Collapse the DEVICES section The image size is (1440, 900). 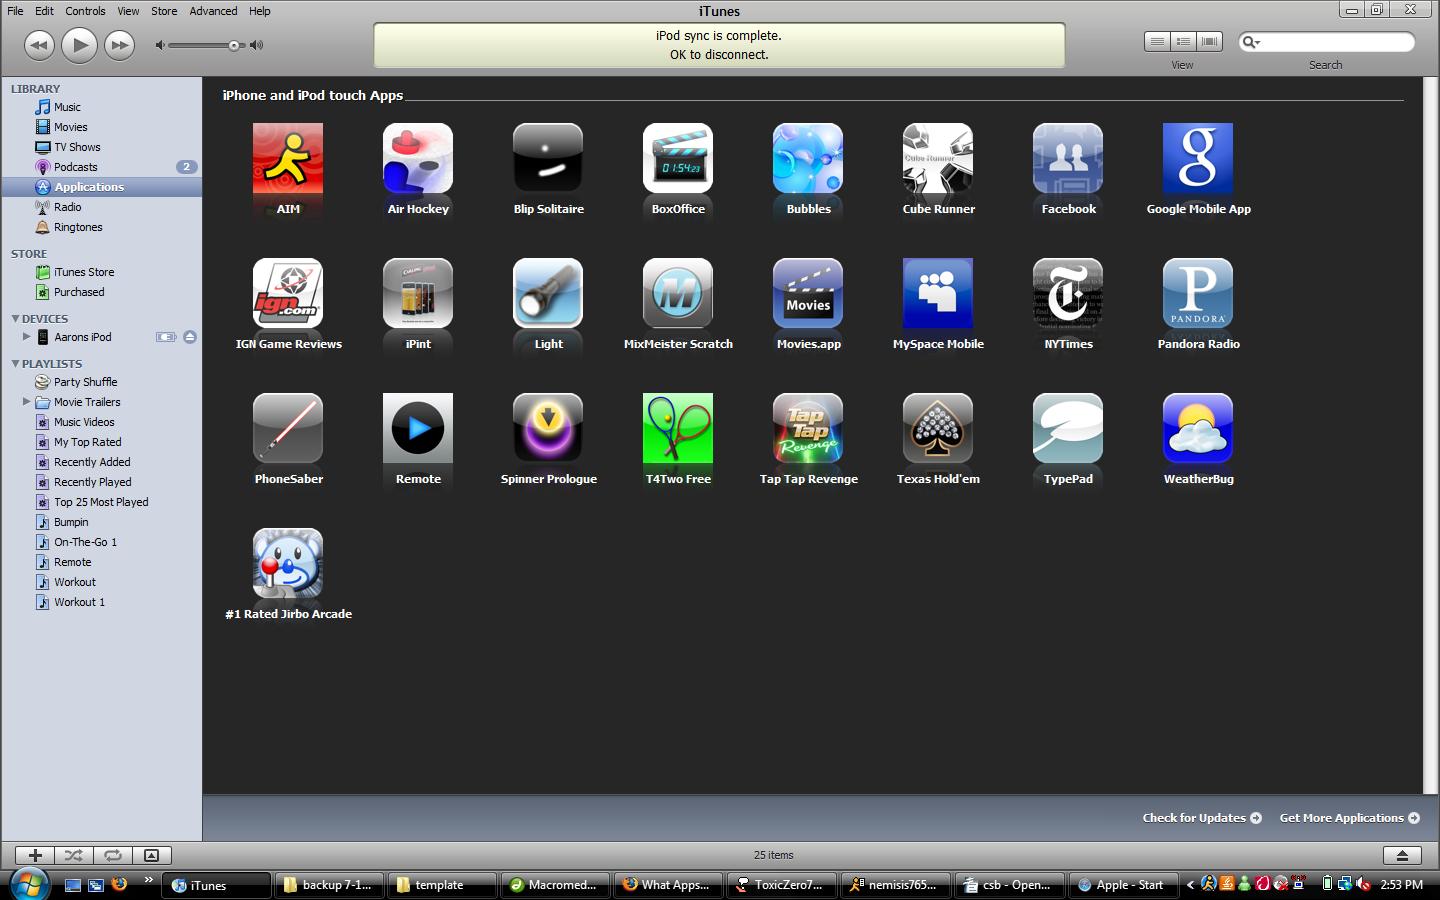15,318
